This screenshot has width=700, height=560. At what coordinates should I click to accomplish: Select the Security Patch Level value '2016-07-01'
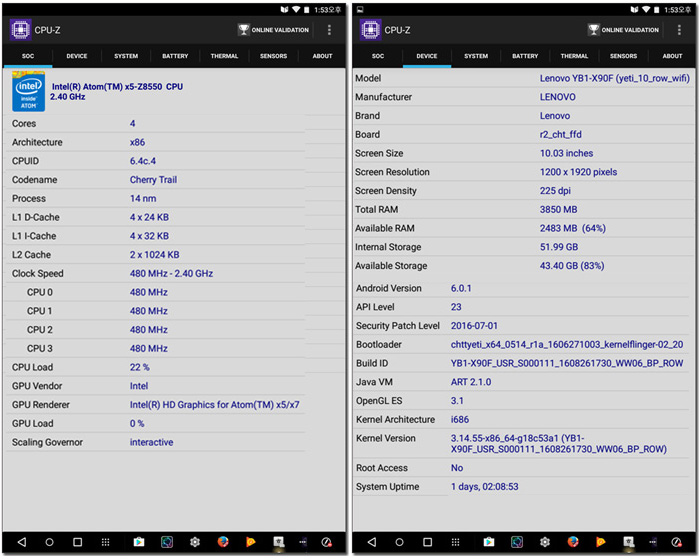474,326
